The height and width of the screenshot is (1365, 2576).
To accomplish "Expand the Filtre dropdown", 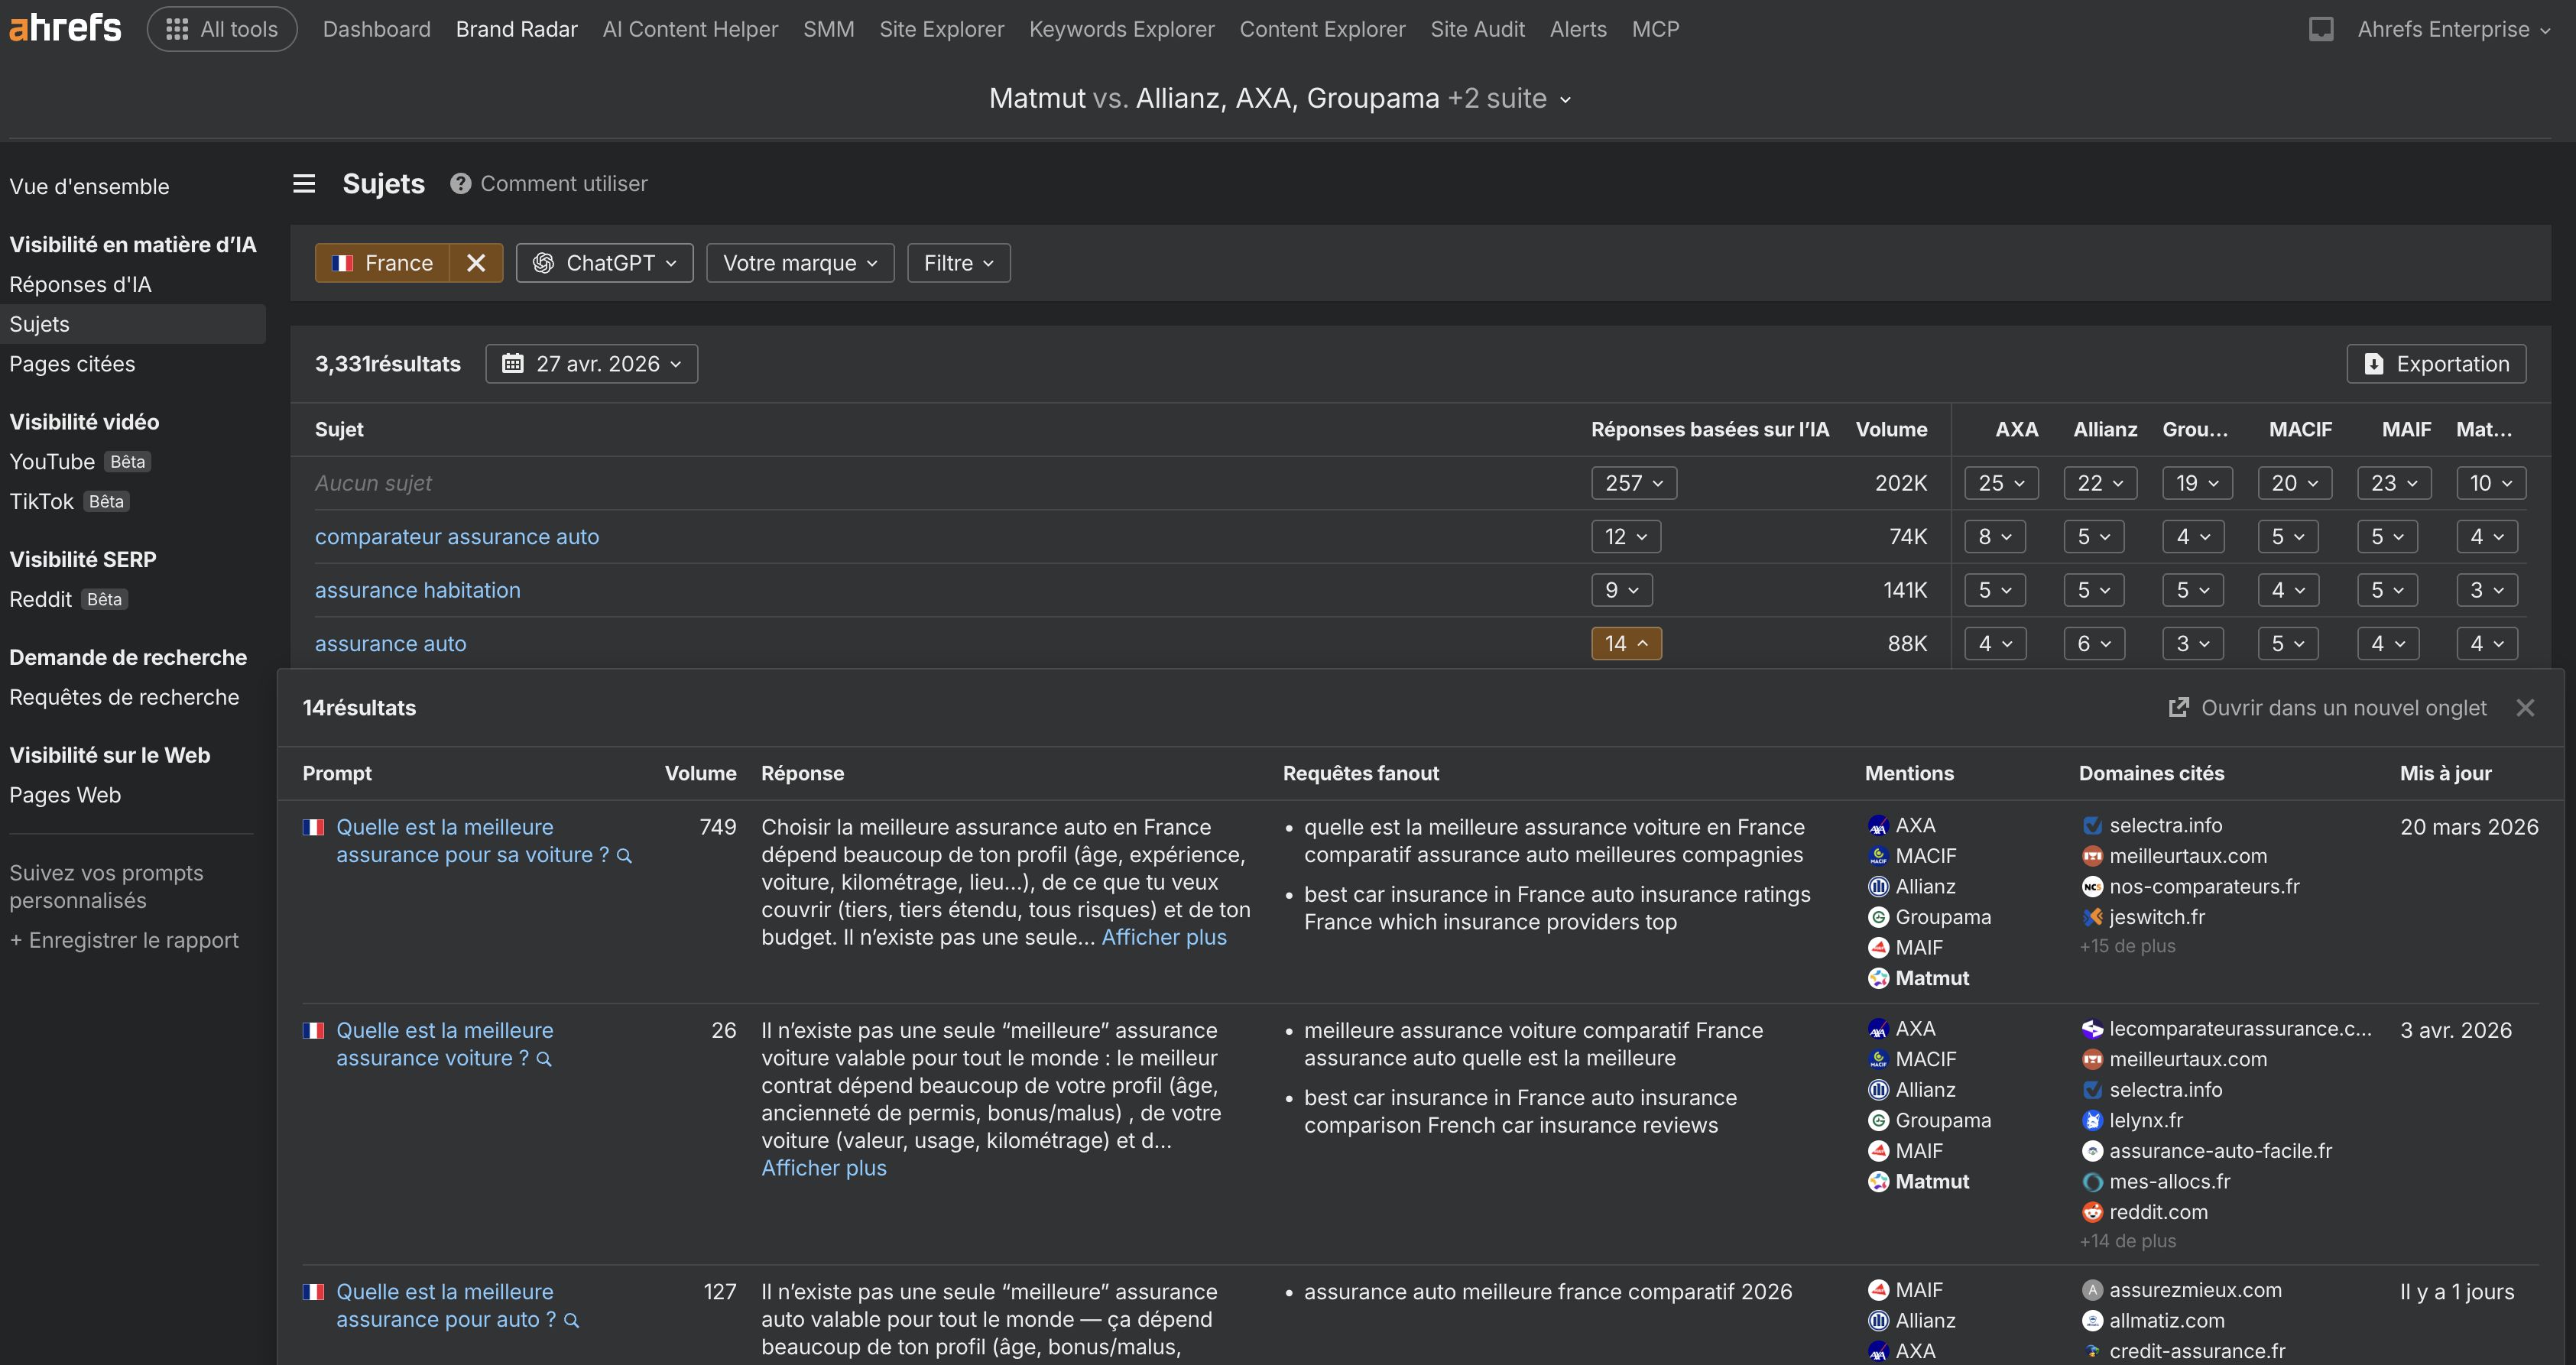I will pos(958,263).
